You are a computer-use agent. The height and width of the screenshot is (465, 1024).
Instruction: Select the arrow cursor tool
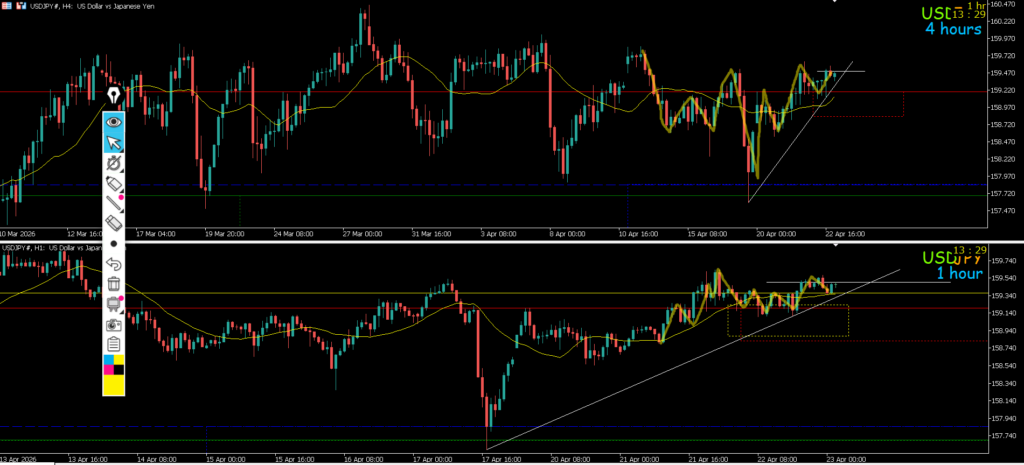pos(114,142)
